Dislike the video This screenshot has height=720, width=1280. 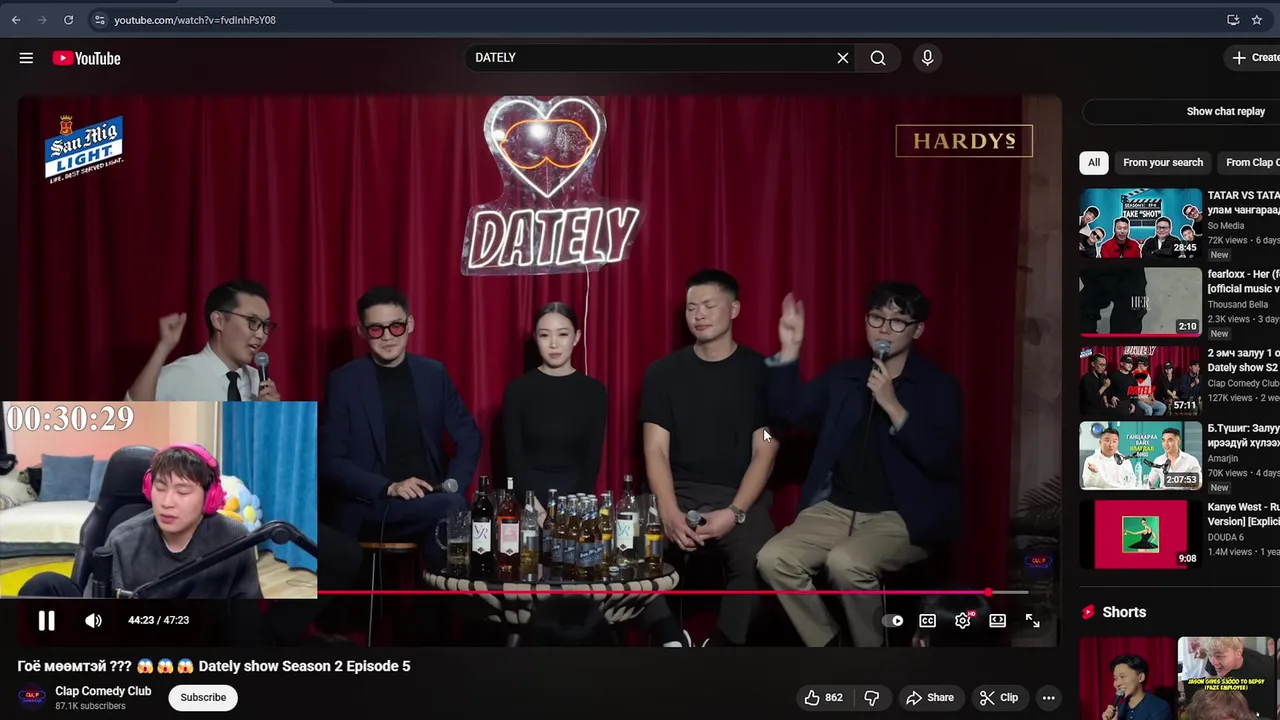[x=872, y=697]
